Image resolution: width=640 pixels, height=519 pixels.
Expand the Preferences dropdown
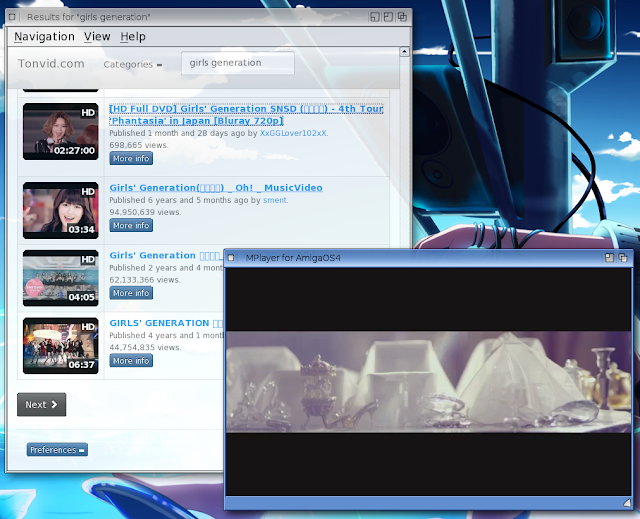[x=57, y=450]
